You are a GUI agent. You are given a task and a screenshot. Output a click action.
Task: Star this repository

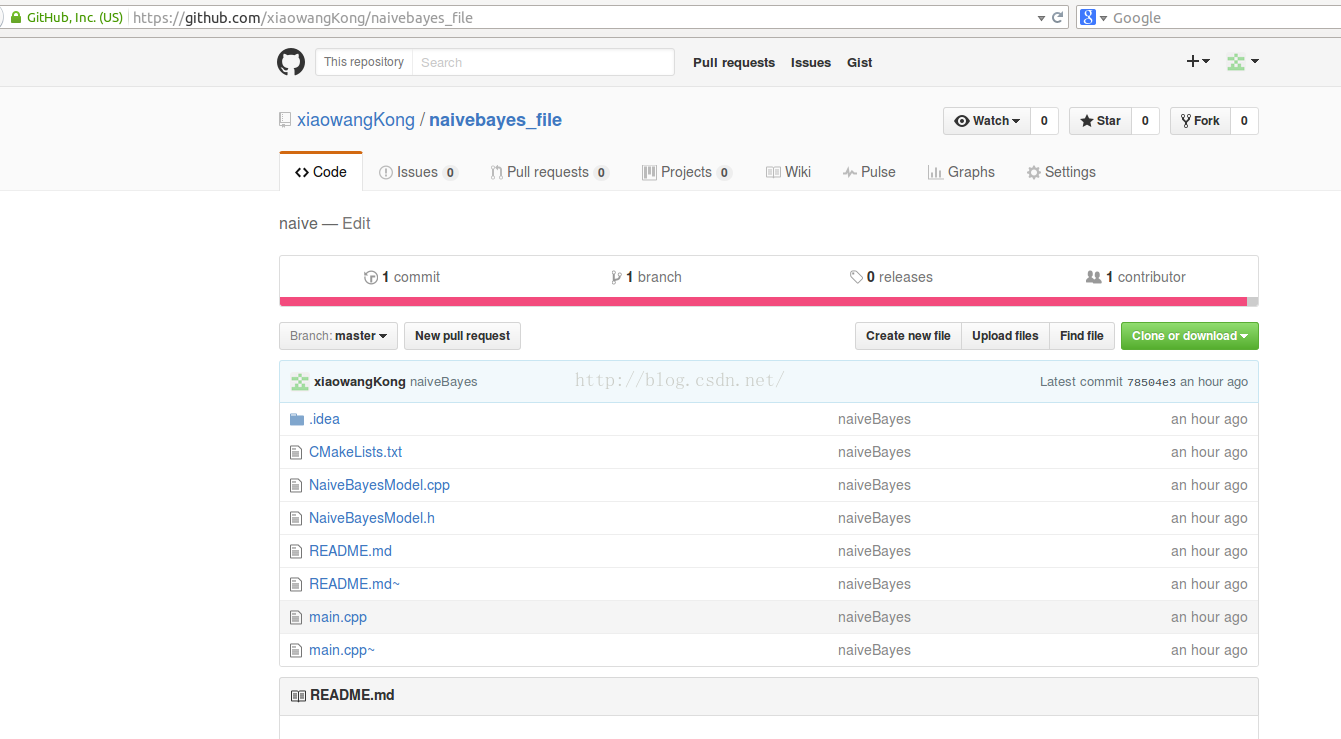point(1100,121)
